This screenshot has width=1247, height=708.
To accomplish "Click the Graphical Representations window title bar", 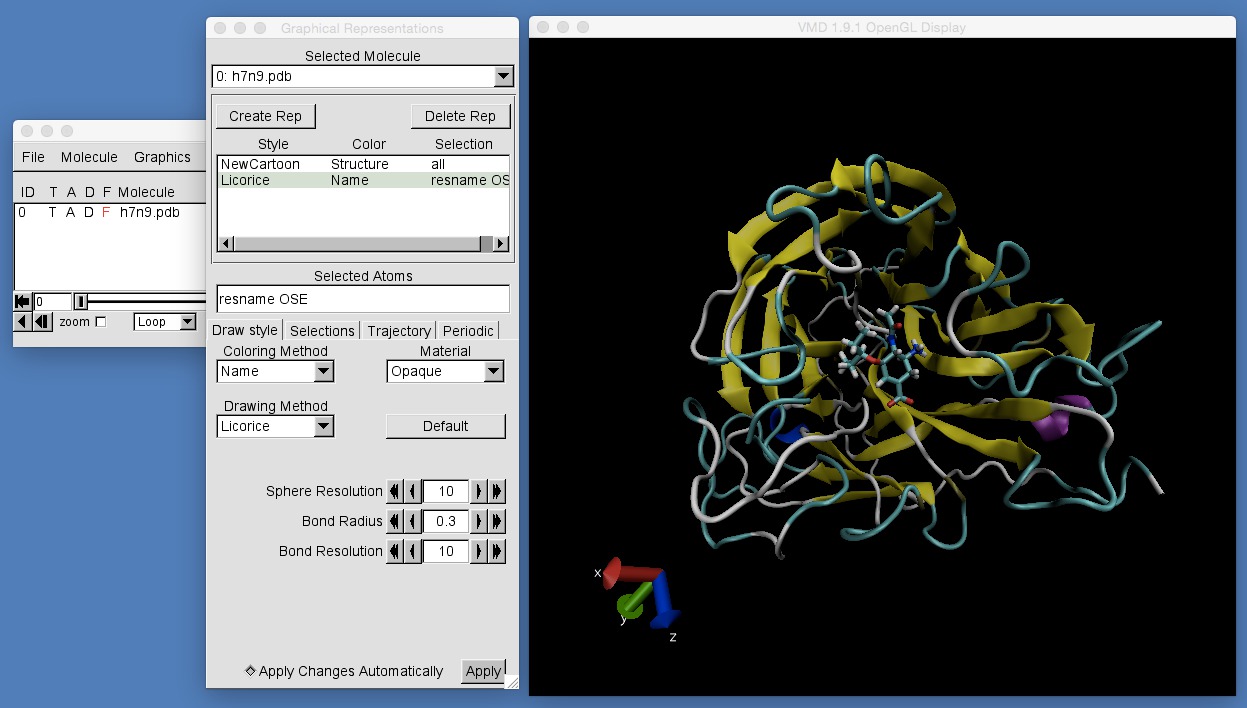I will 362,28.
